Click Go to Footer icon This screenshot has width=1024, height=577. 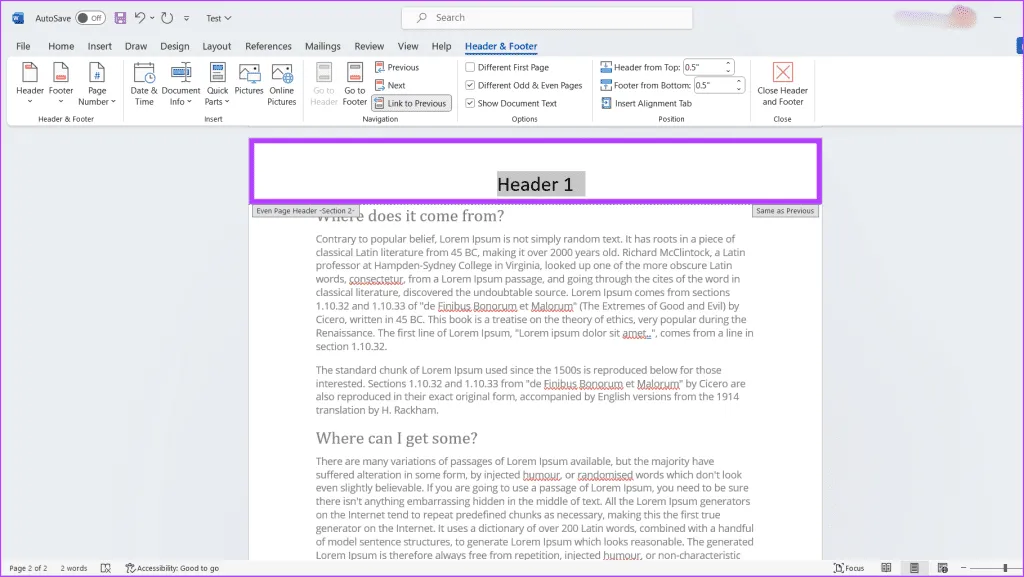pos(355,82)
